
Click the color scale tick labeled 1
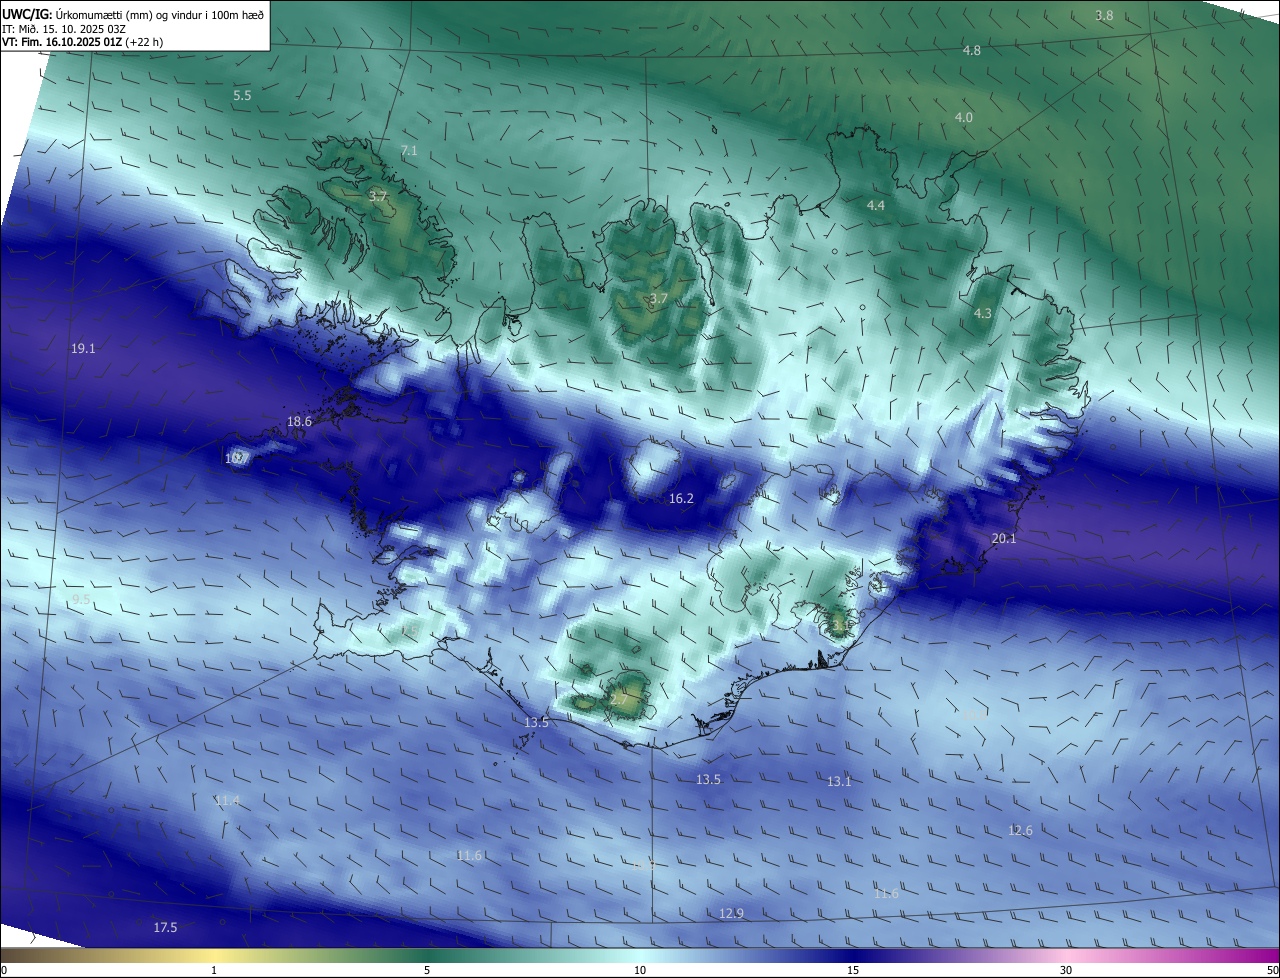pyautogui.click(x=214, y=970)
